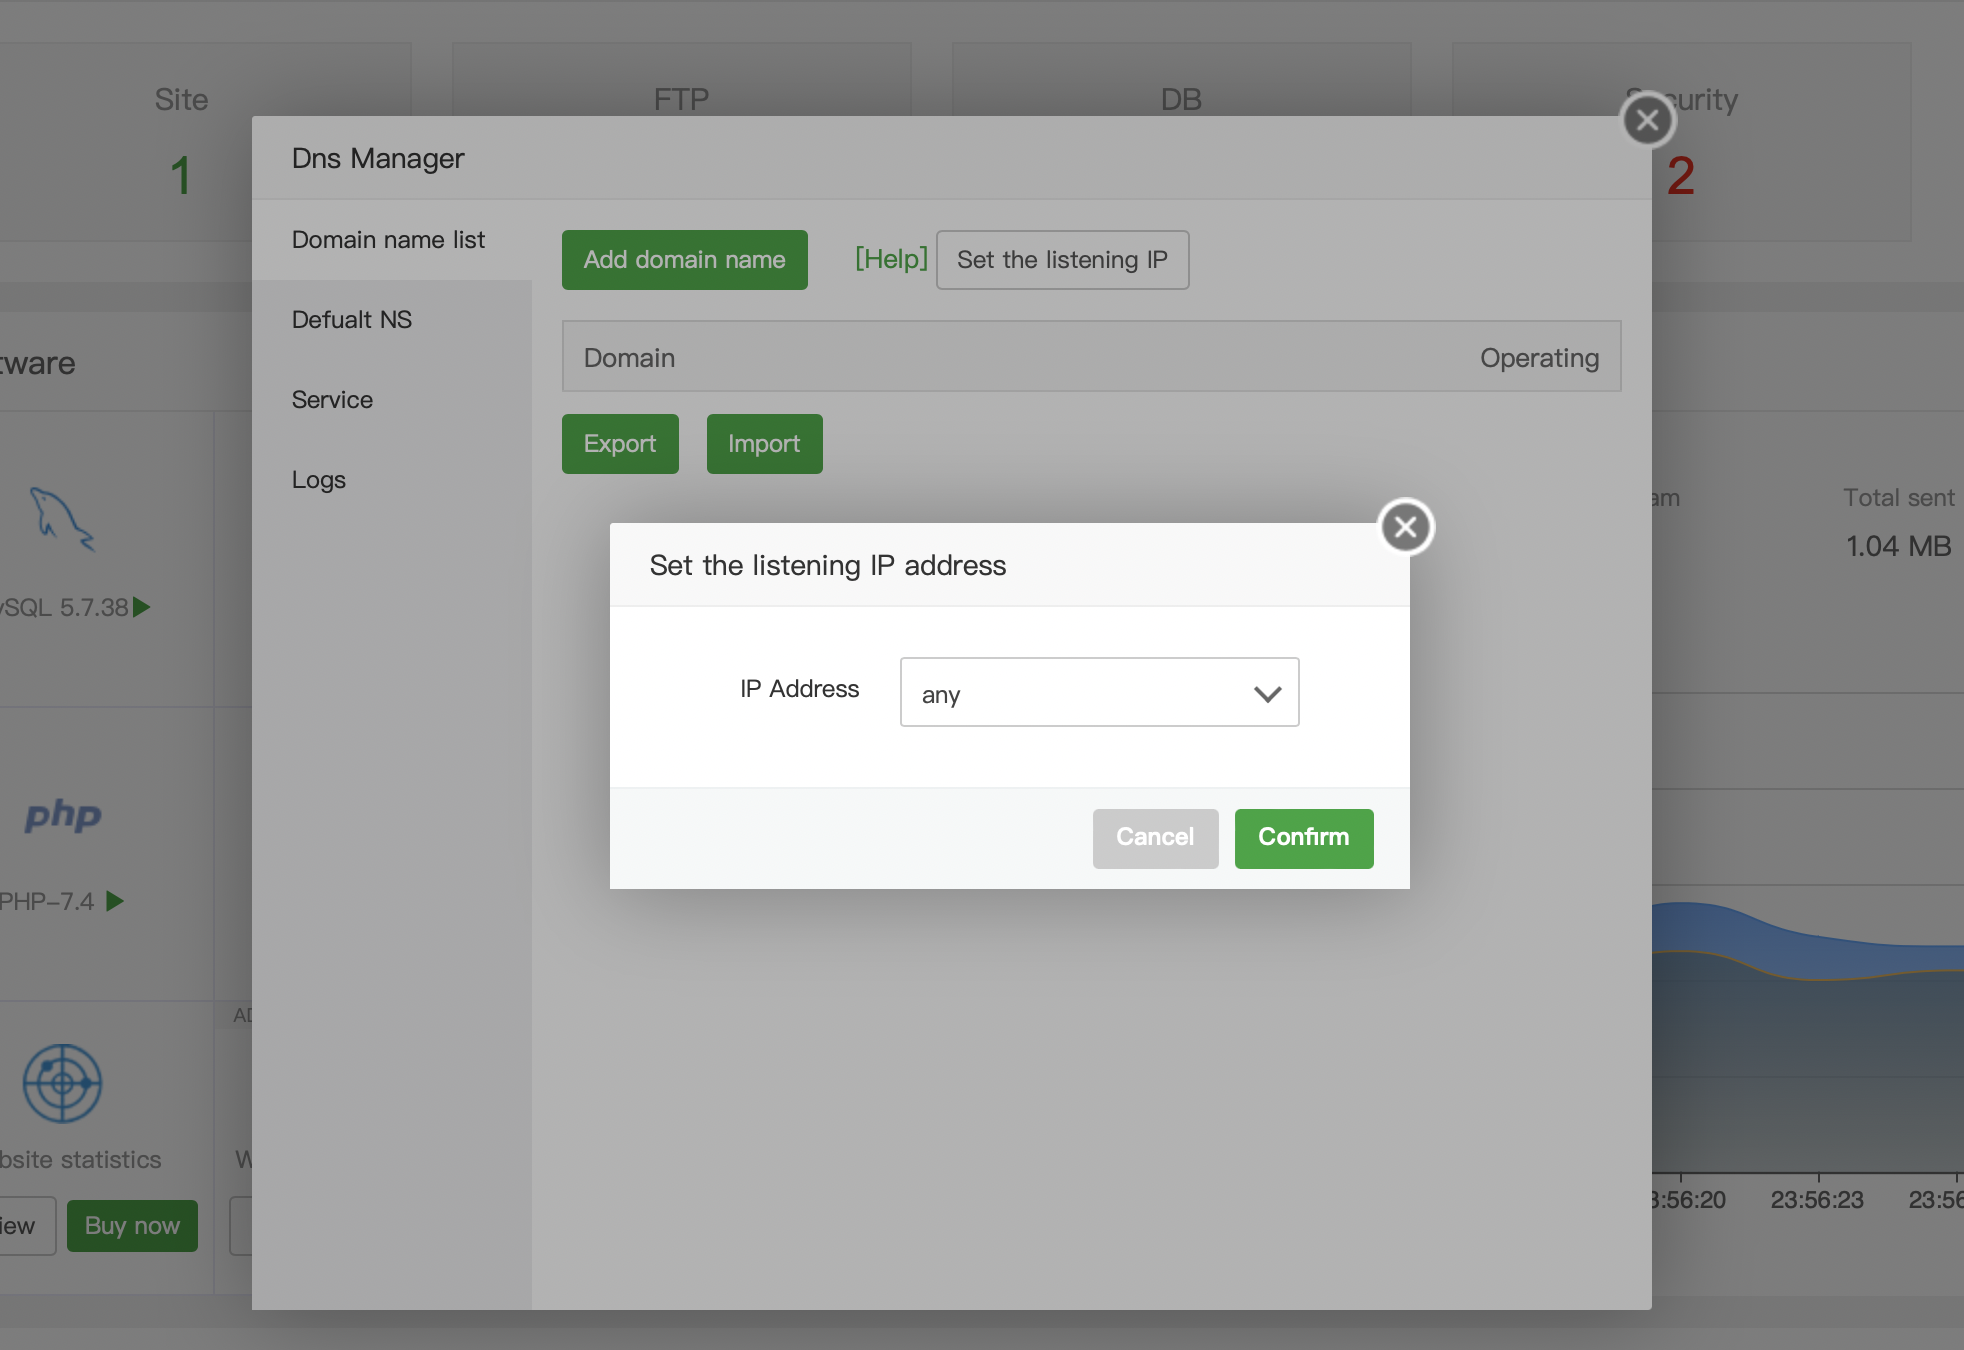Export the domain list
The height and width of the screenshot is (1350, 1964).
click(x=620, y=444)
